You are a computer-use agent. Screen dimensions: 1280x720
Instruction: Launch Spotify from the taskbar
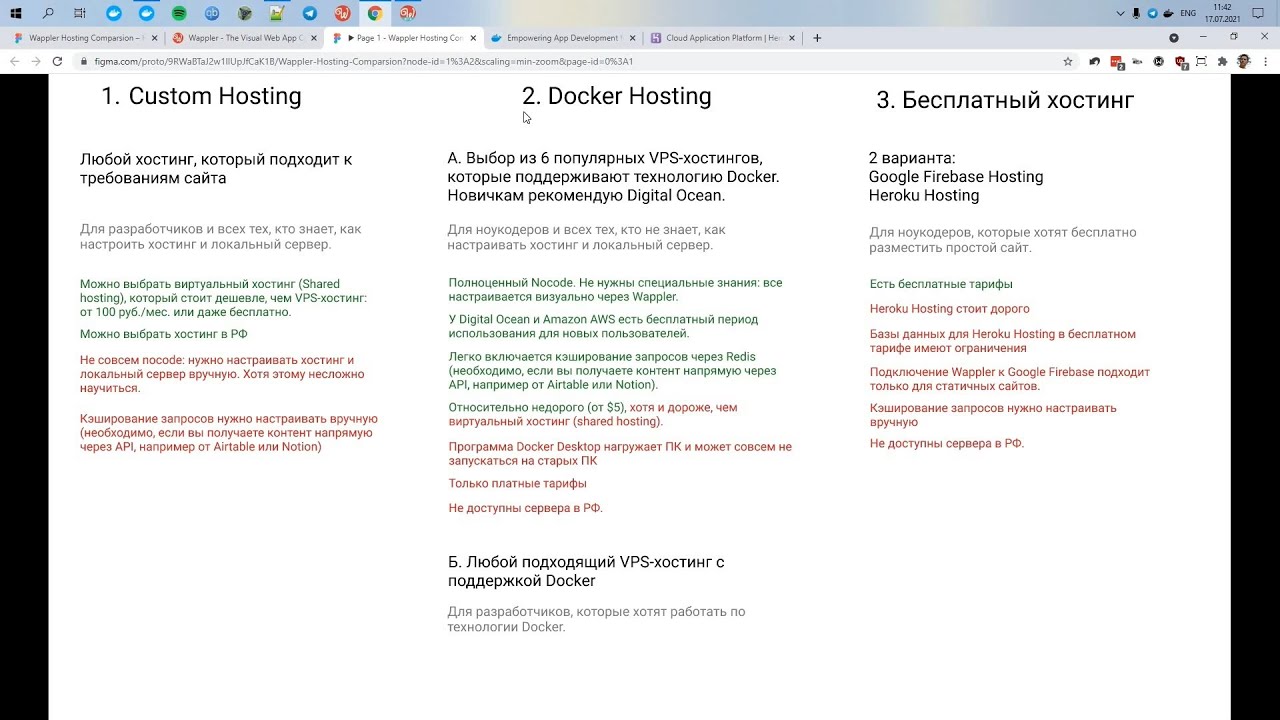(179, 13)
